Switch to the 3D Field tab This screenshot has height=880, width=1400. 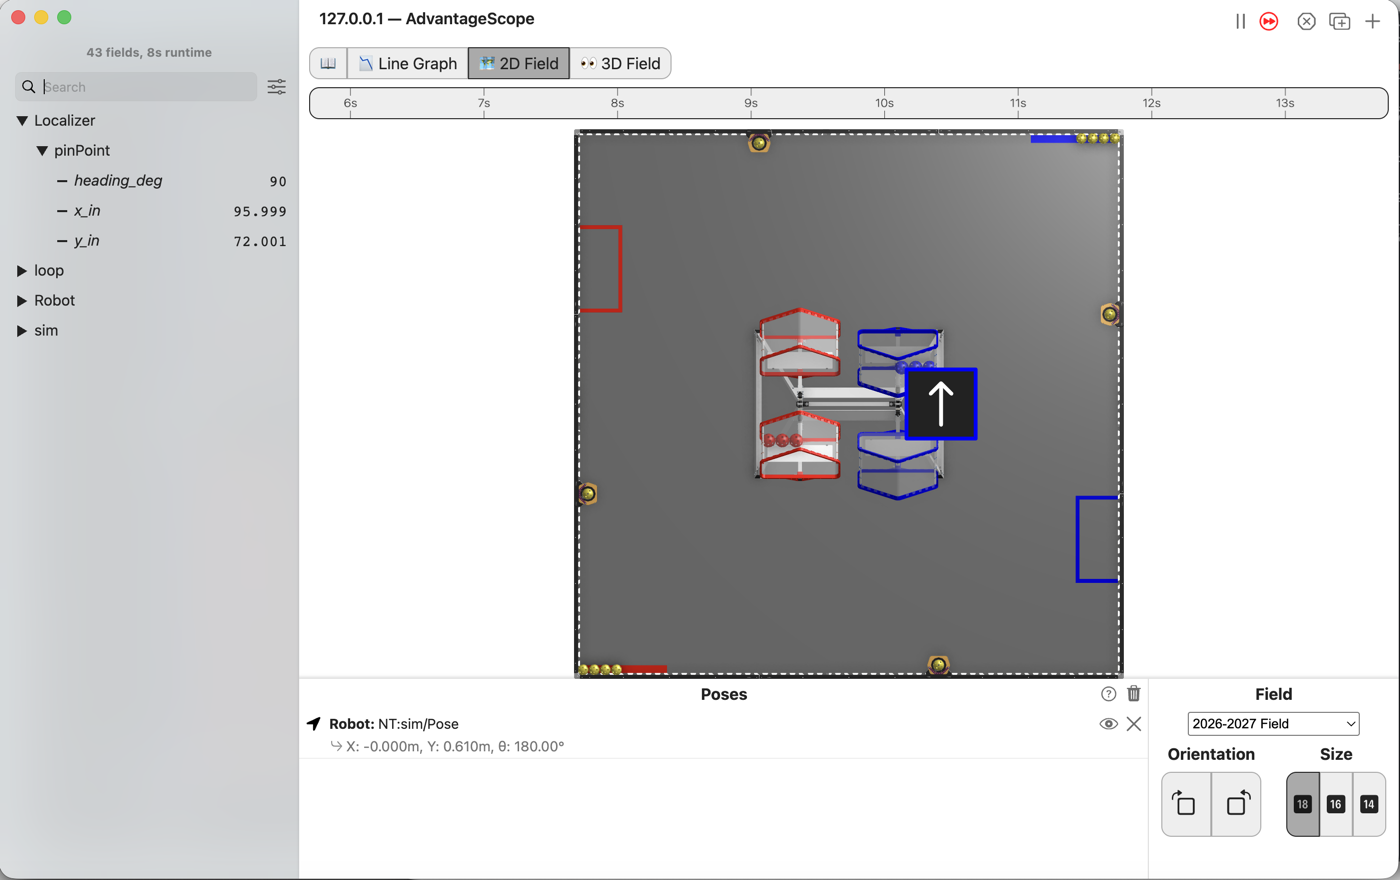[x=620, y=63]
